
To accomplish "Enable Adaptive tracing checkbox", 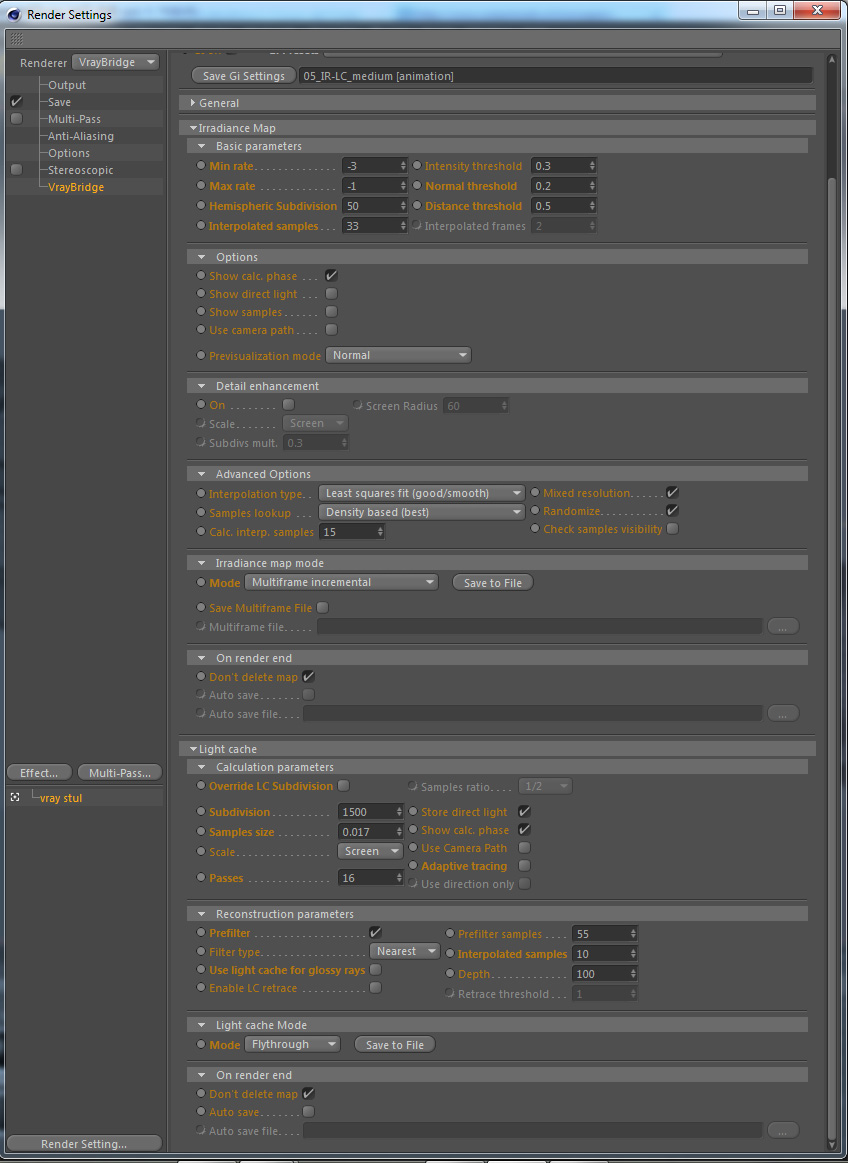I will pyautogui.click(x=525, y=866).
